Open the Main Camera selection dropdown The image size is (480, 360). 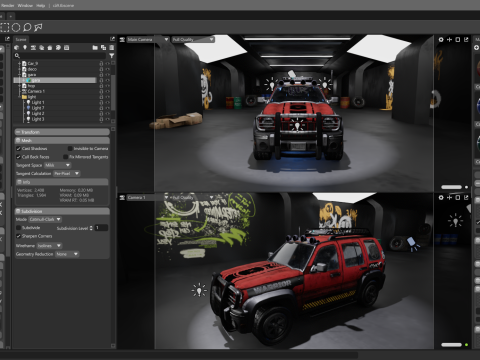click(148, 39)
